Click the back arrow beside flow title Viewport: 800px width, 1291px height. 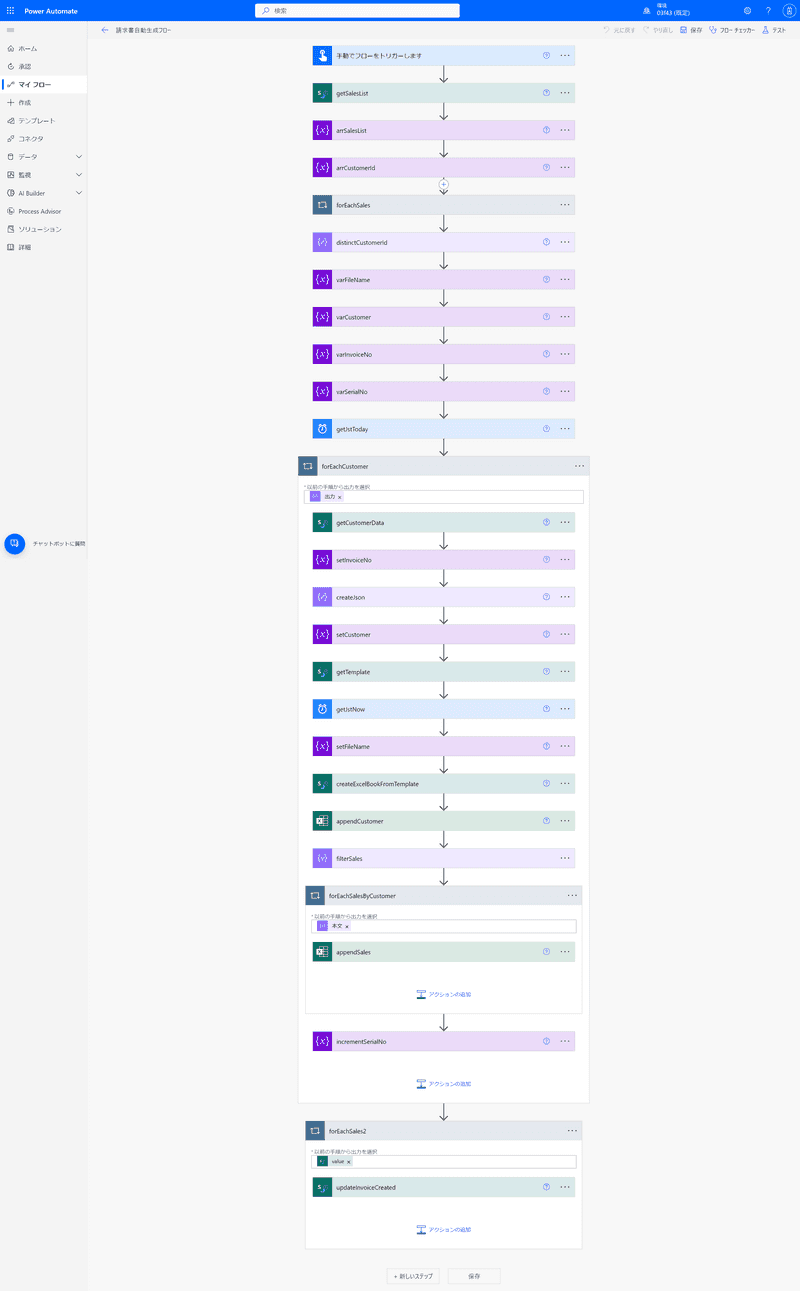105,30
